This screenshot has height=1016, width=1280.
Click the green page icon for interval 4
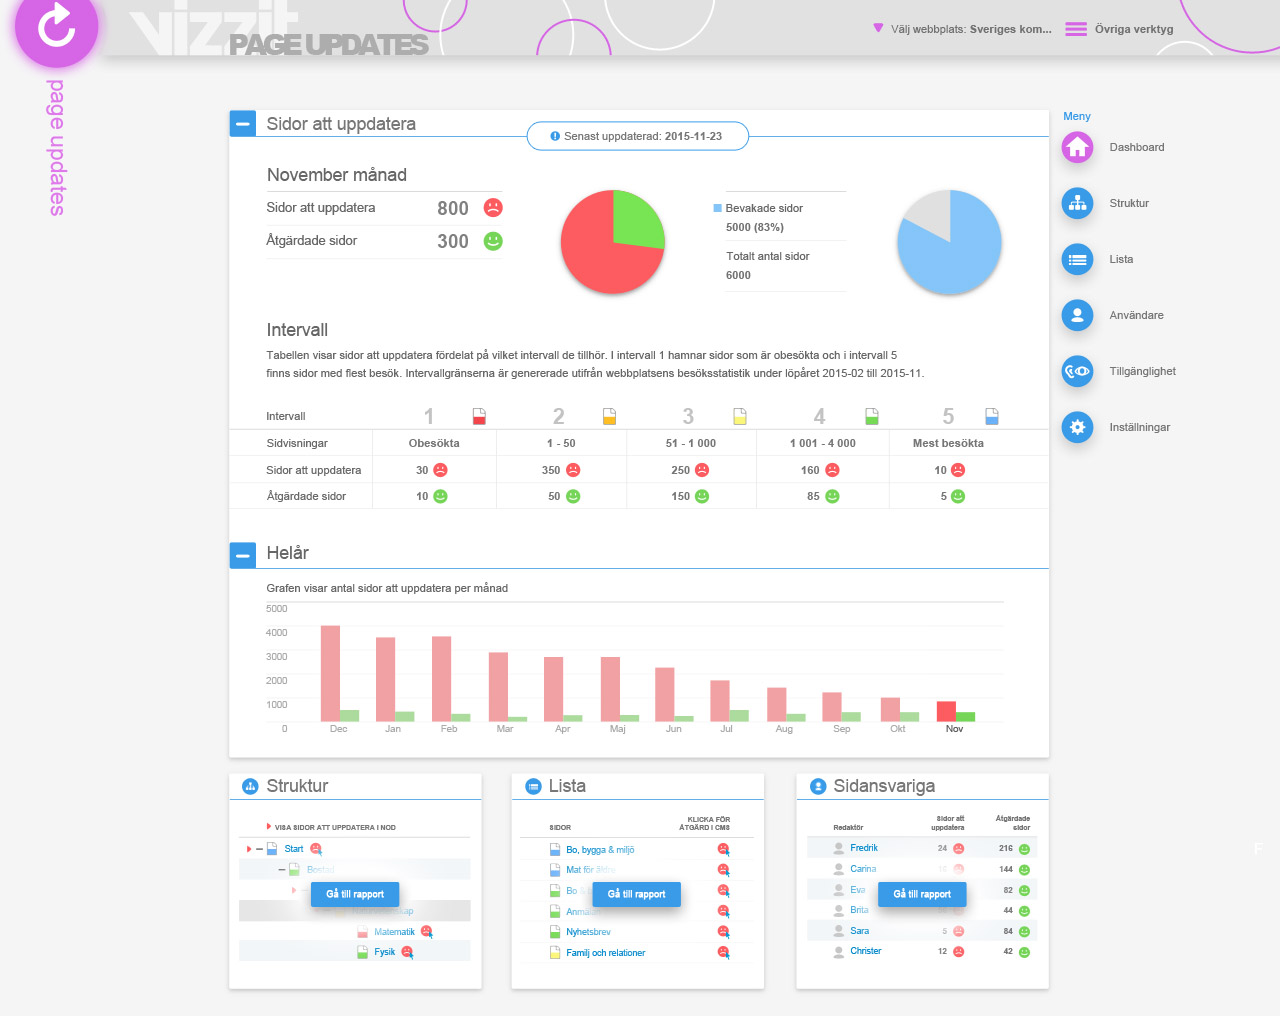pyautogui.click(x=871, y=416)
